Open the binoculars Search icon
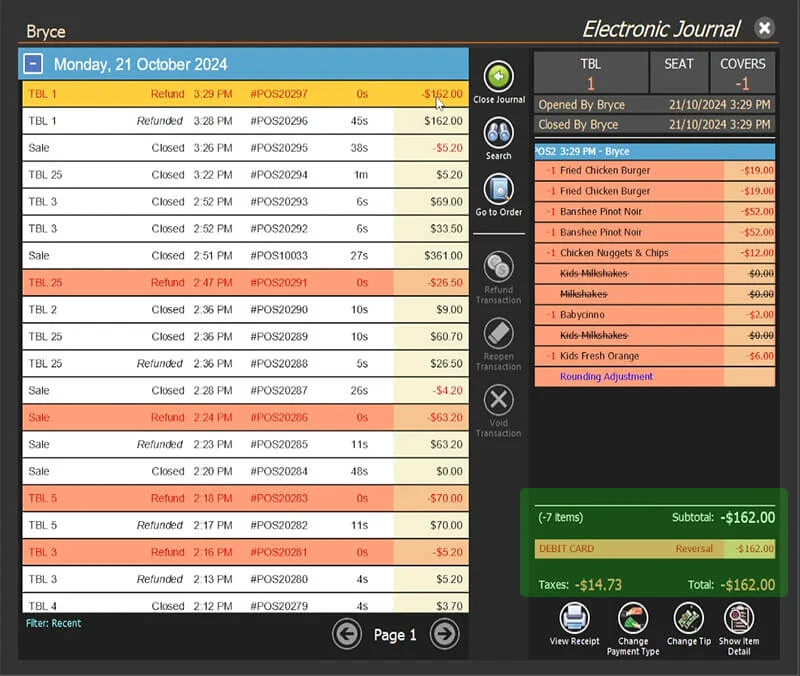The height and width of the screenshot is (676, 800). (498, 133)
